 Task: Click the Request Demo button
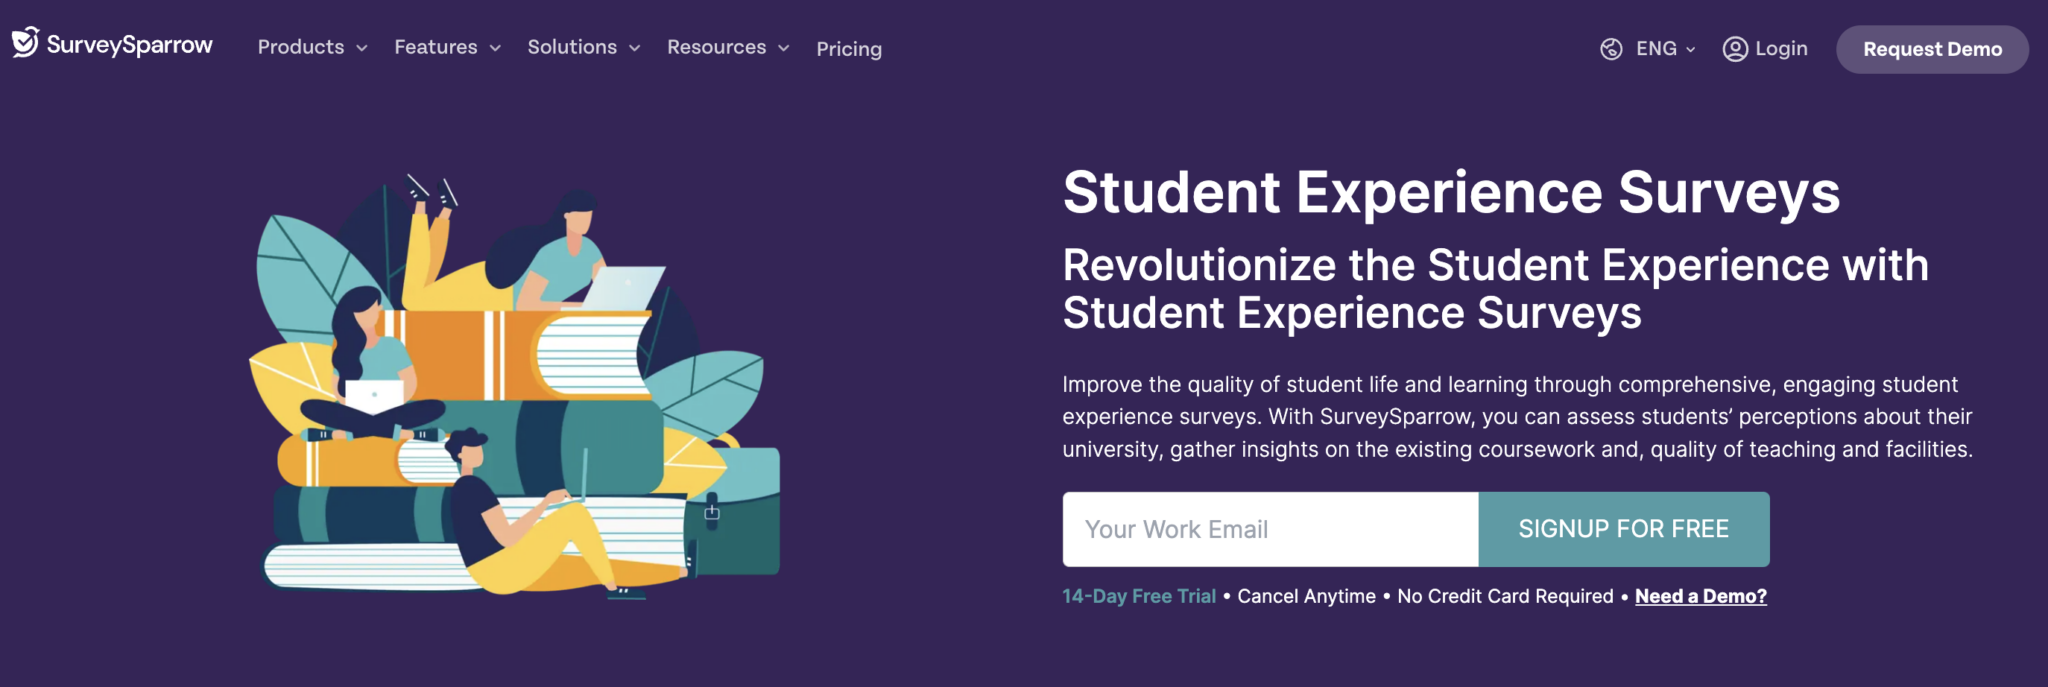click(1931, 48)
